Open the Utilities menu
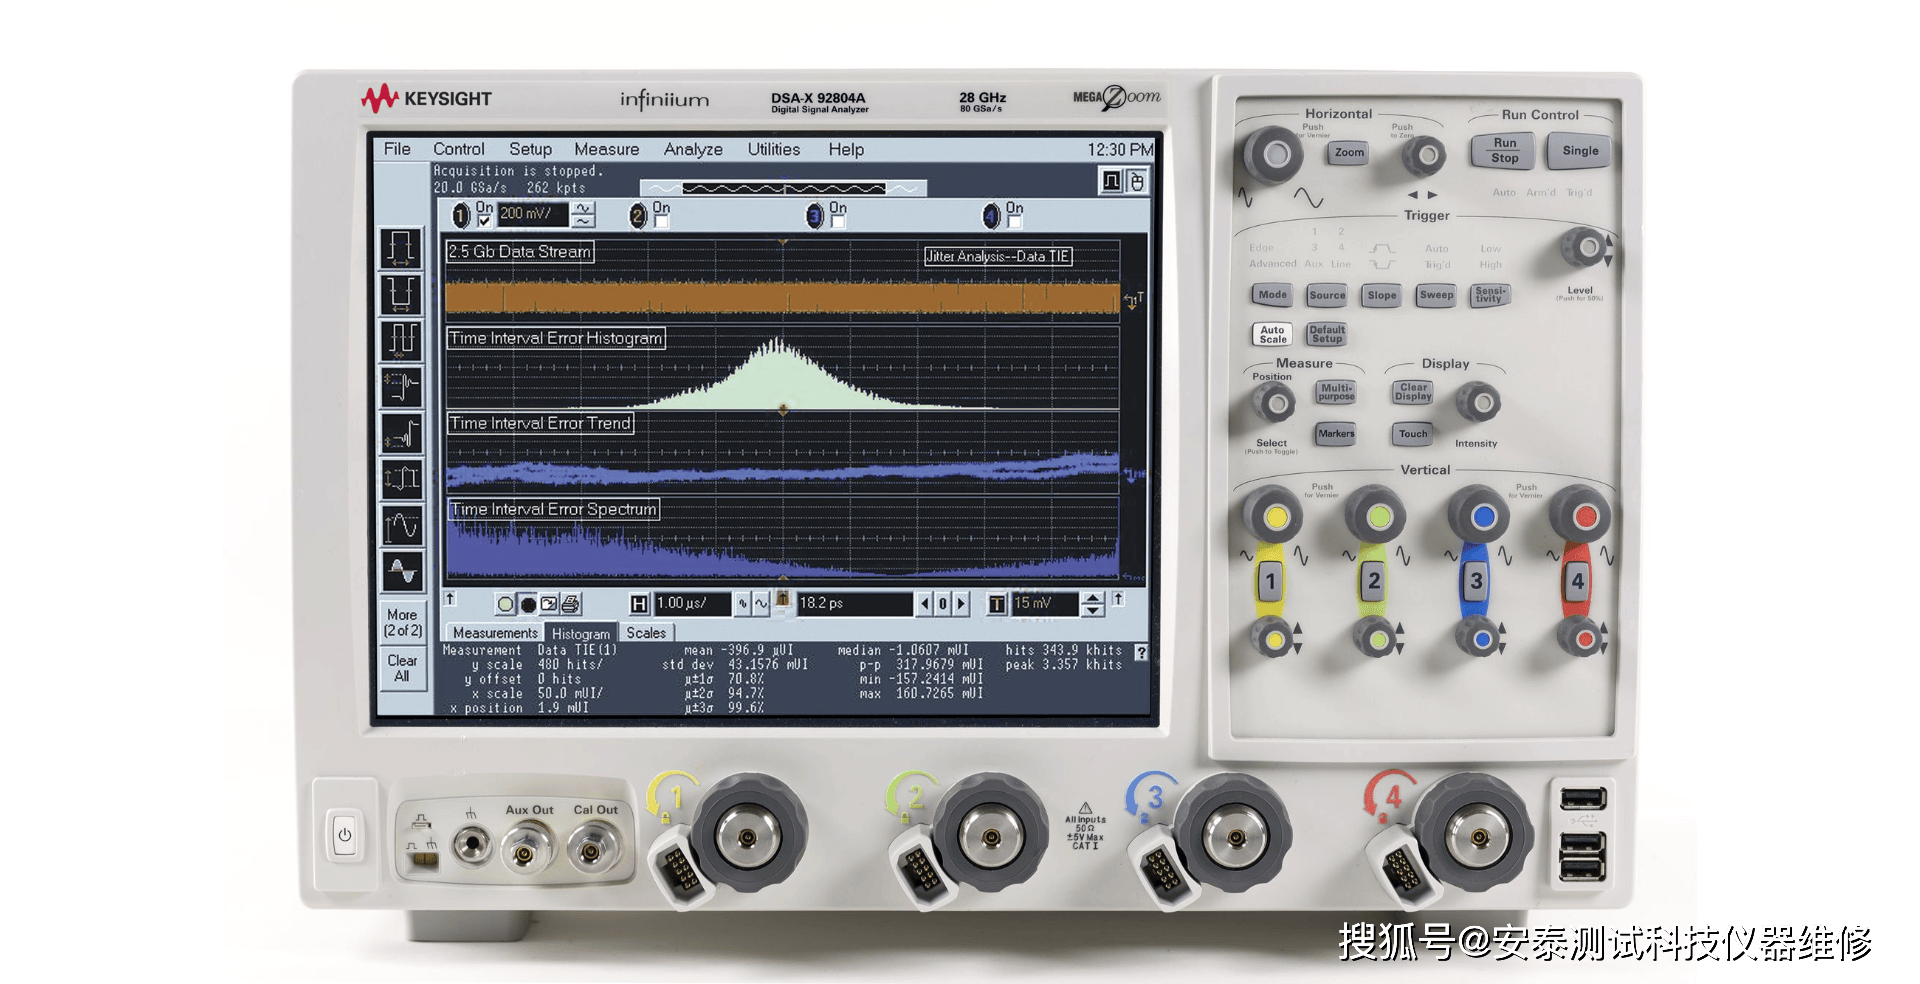This screenshot has height=984, width=1920. click(x=774, y=149)
